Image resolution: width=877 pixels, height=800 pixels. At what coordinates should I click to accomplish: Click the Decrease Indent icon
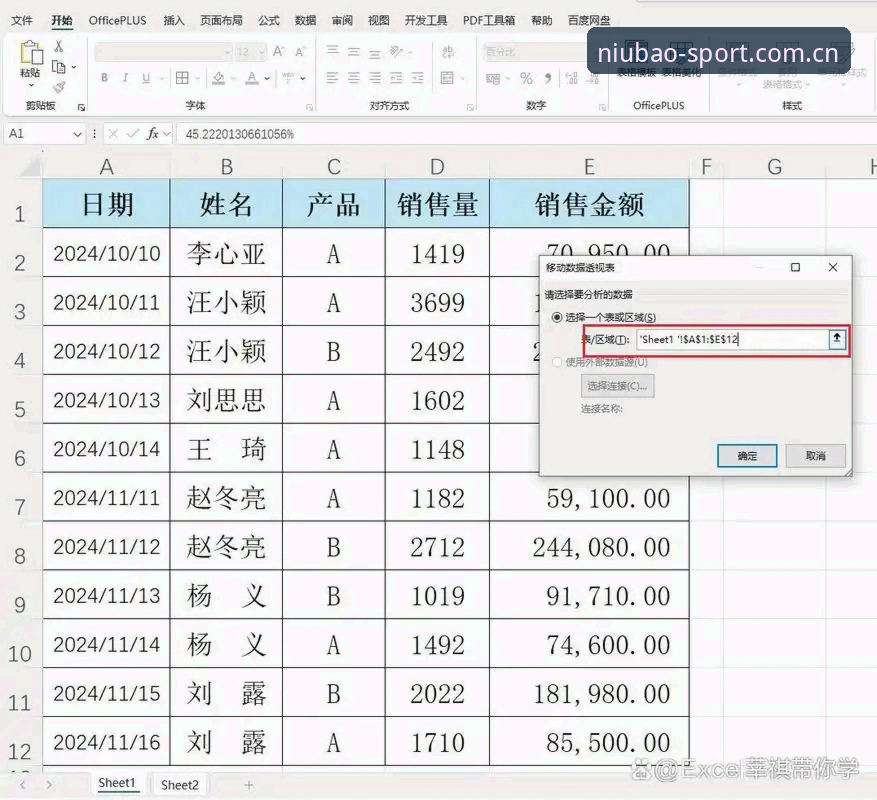[396, 78]
